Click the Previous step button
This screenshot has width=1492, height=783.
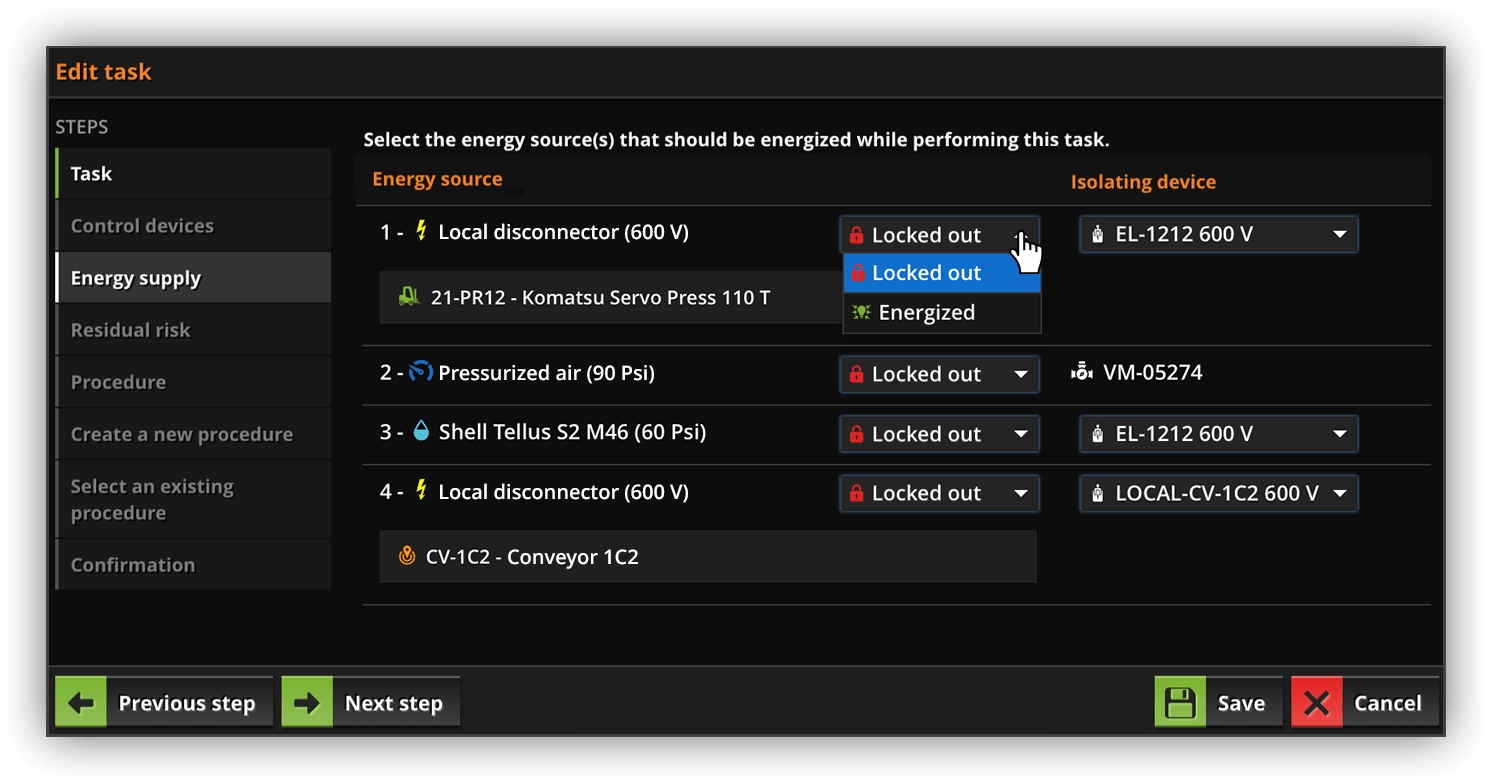click(164, 703)
